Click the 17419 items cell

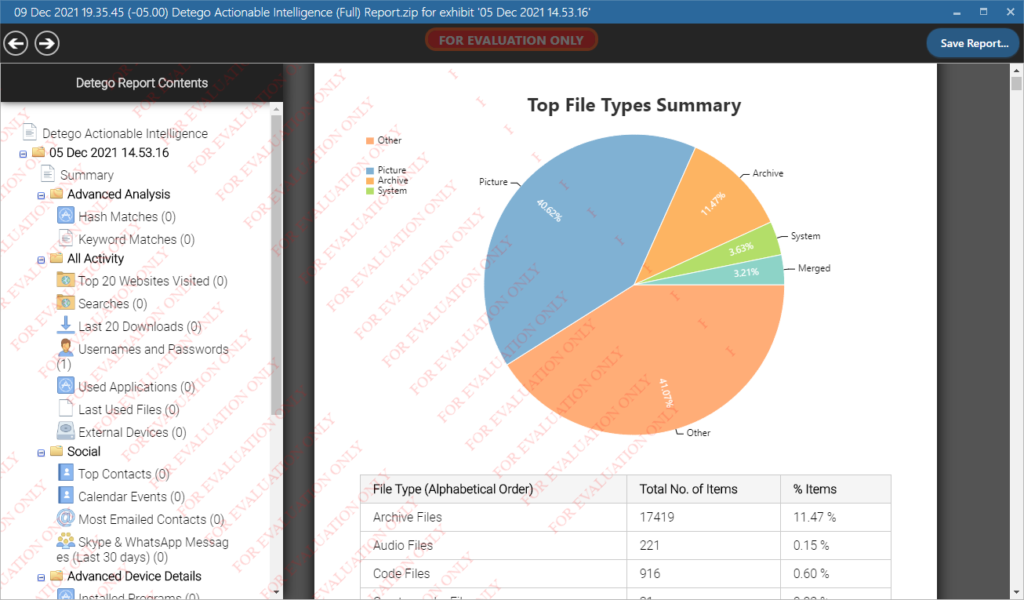click(703, 517)
